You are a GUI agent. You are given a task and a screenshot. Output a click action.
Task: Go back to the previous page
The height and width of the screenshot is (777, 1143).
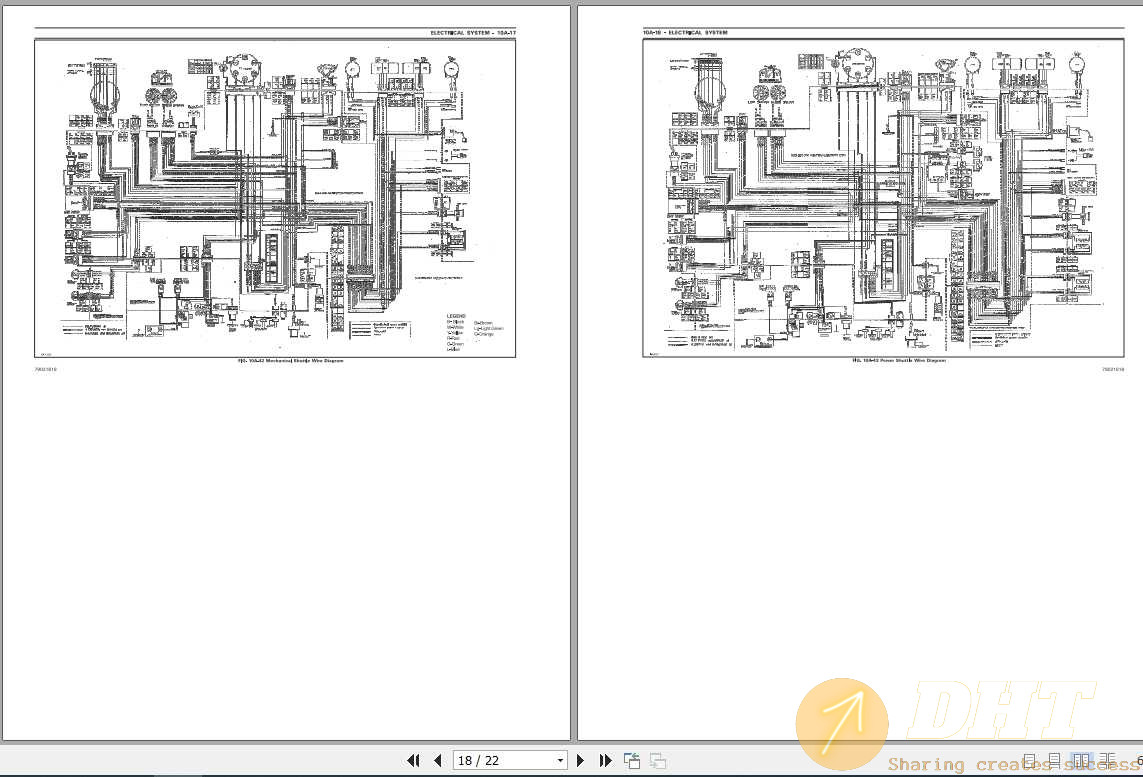point(437,760)
